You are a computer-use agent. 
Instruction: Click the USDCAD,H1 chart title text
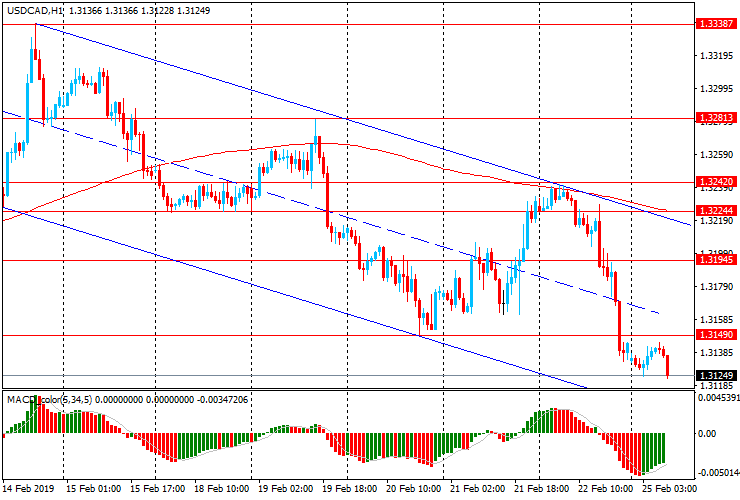(x=34, y=10)
